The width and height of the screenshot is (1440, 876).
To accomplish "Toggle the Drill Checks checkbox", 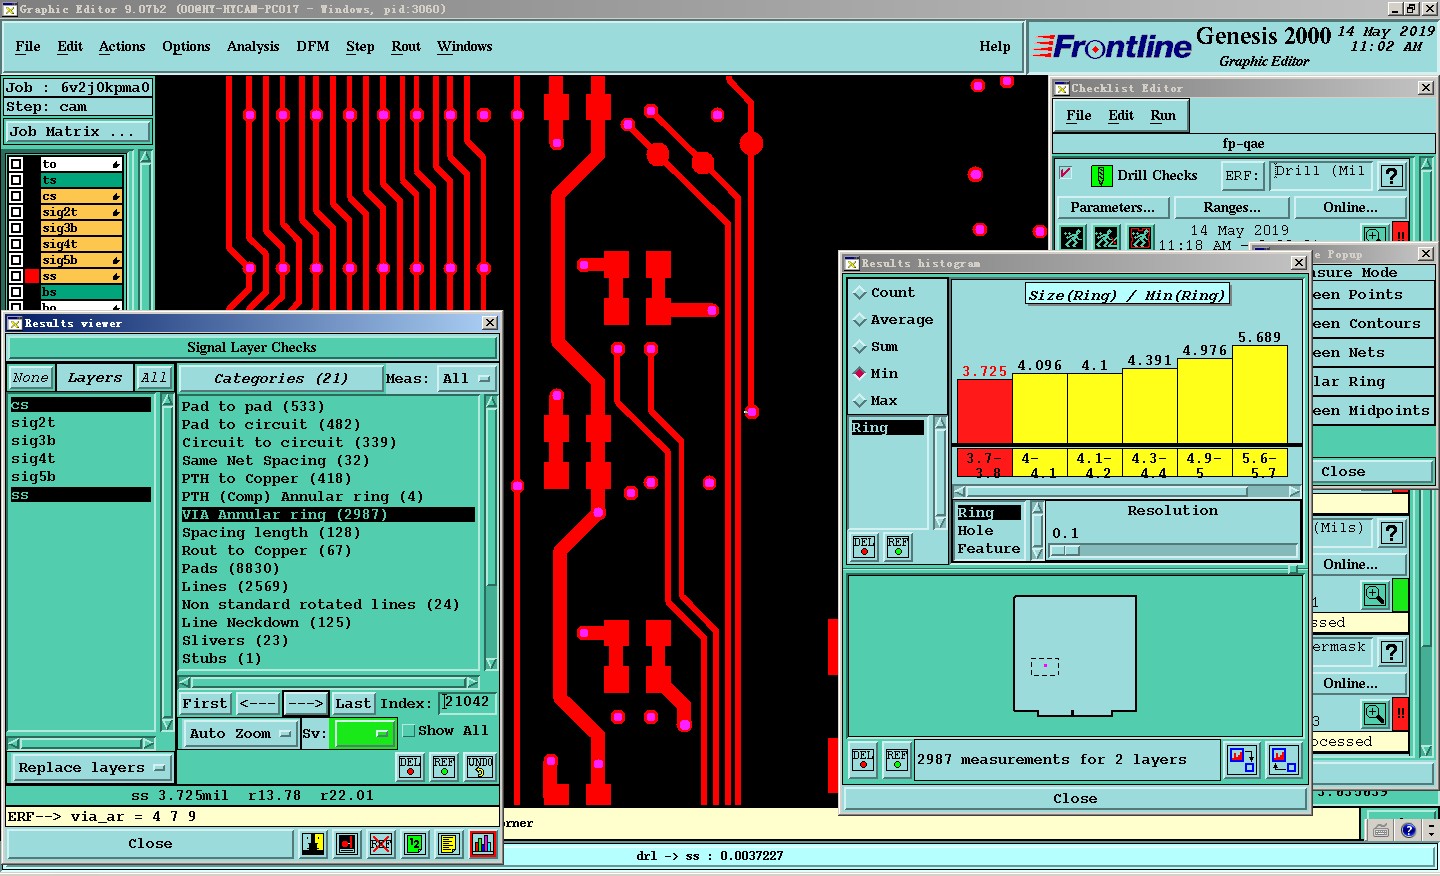I will coord(1066,173).
